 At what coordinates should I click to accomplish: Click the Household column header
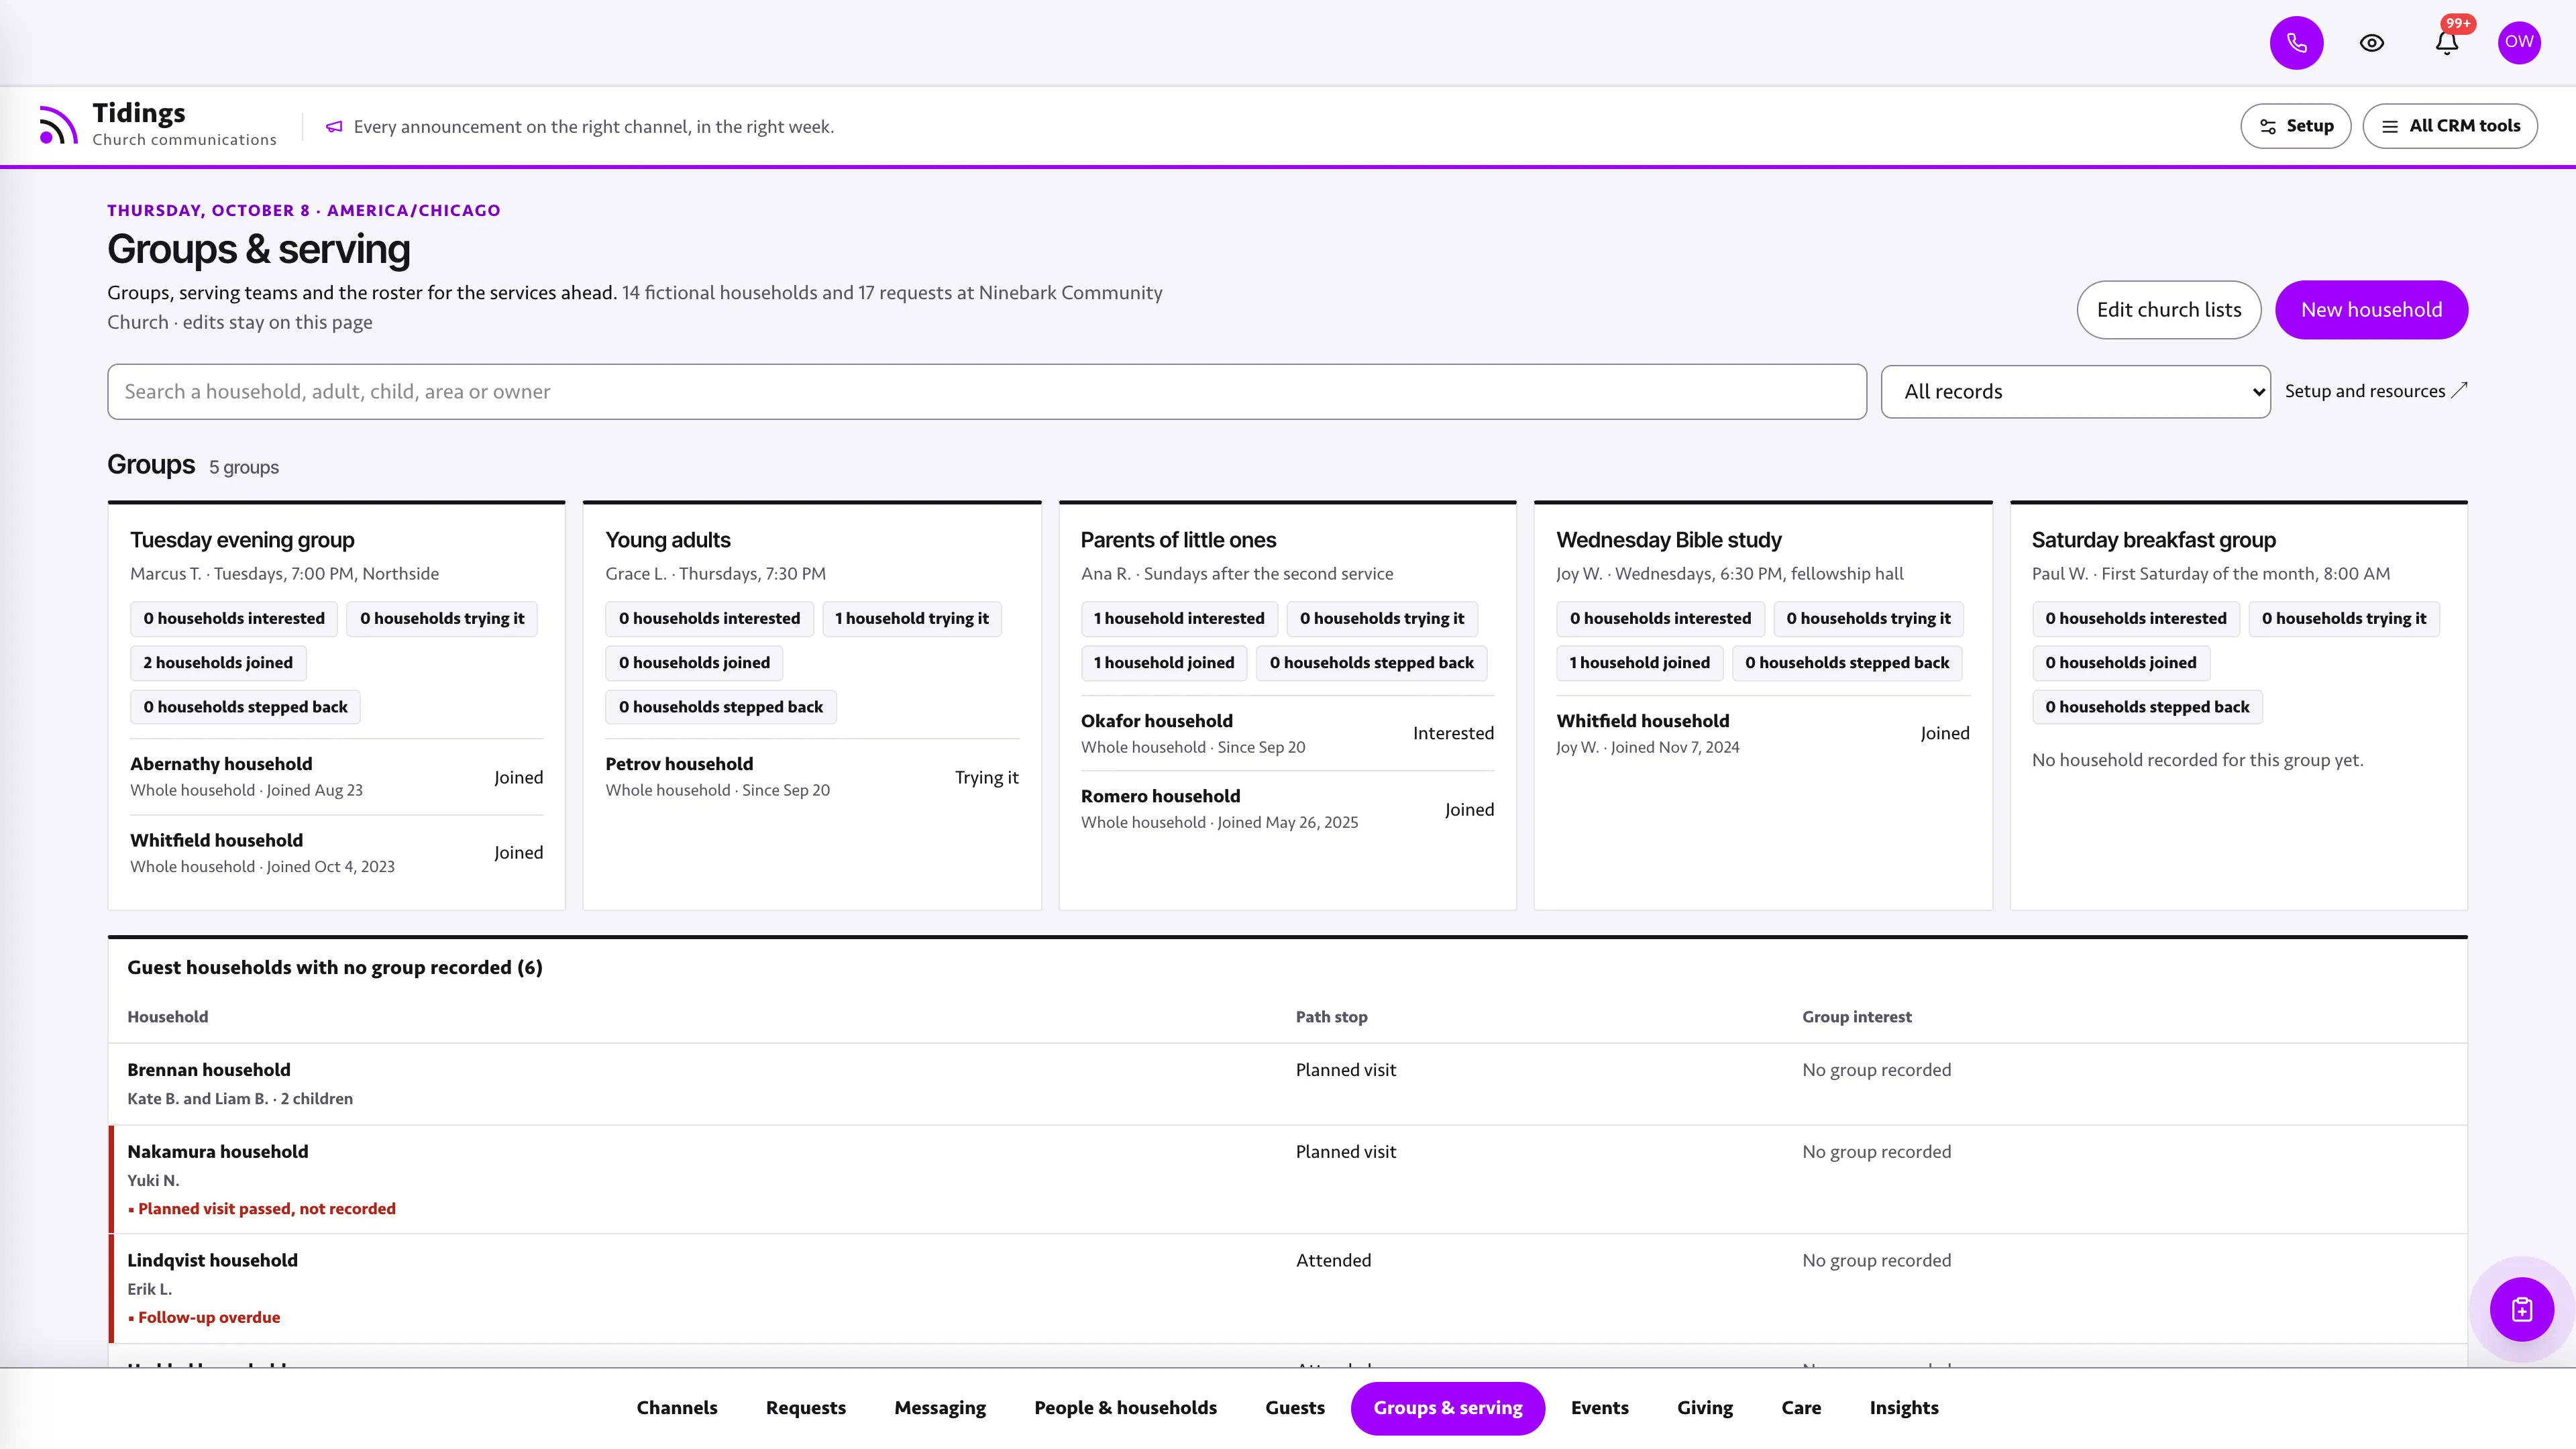click(x=167, y=1017)
